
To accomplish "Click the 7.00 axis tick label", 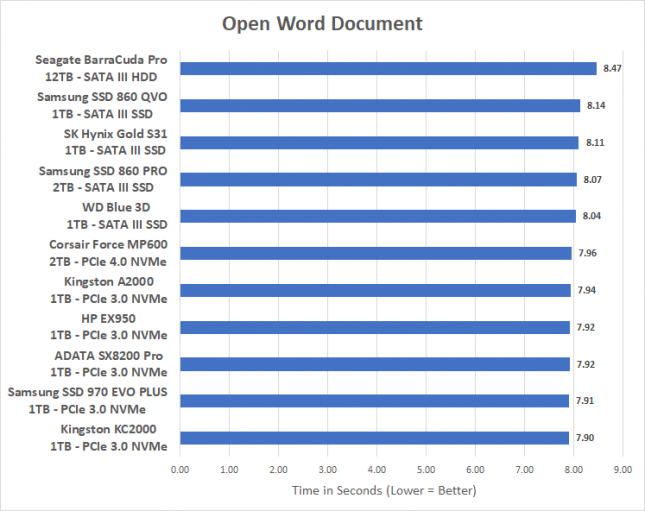I will tap(524, 469).
